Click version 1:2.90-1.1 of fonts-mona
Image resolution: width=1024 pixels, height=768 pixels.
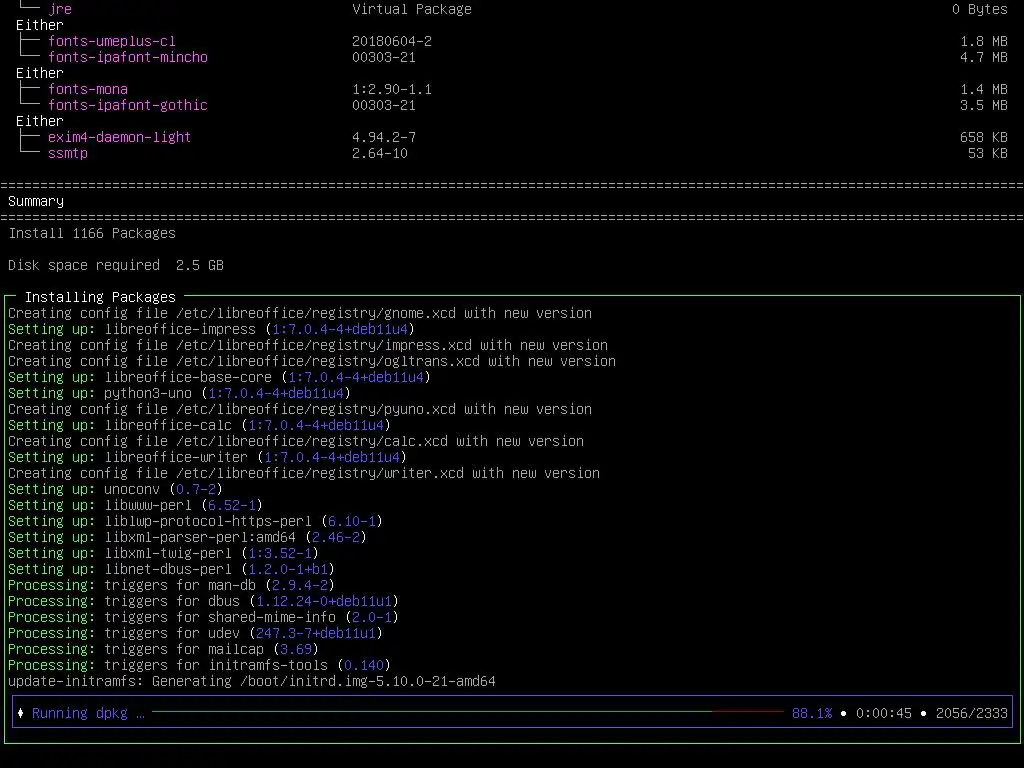392,89
